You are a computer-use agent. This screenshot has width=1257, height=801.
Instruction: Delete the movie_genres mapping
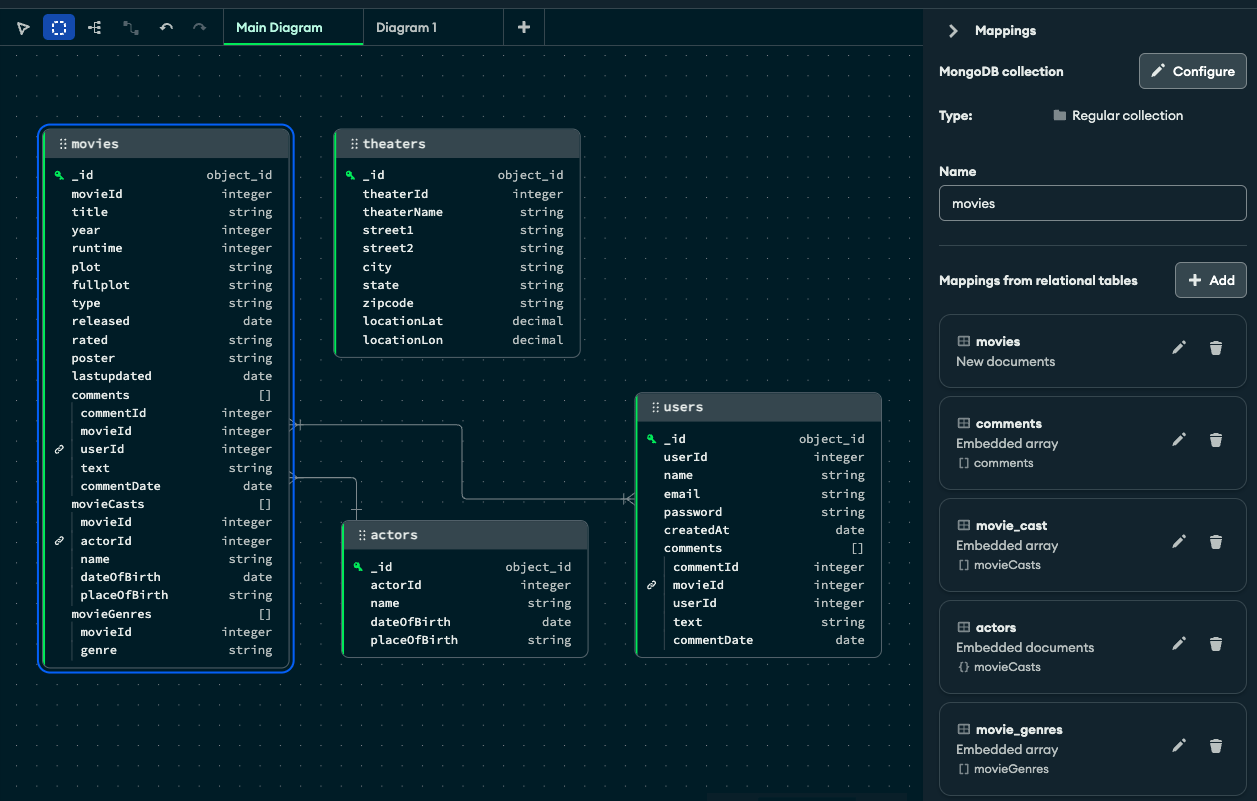[x=1216, y=746]
